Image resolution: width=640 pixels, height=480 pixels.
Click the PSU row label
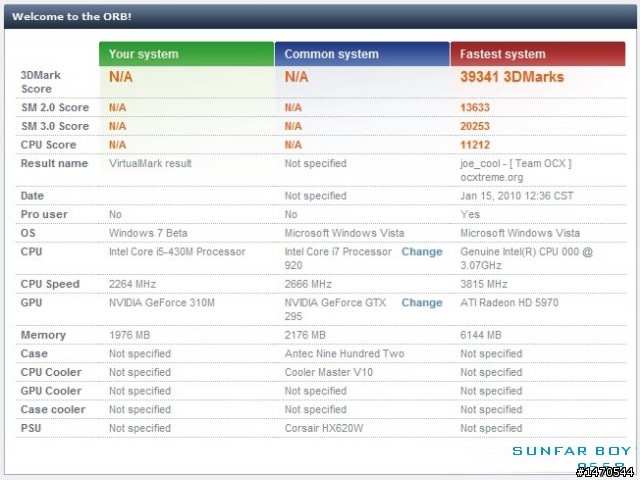coord(31,428)
